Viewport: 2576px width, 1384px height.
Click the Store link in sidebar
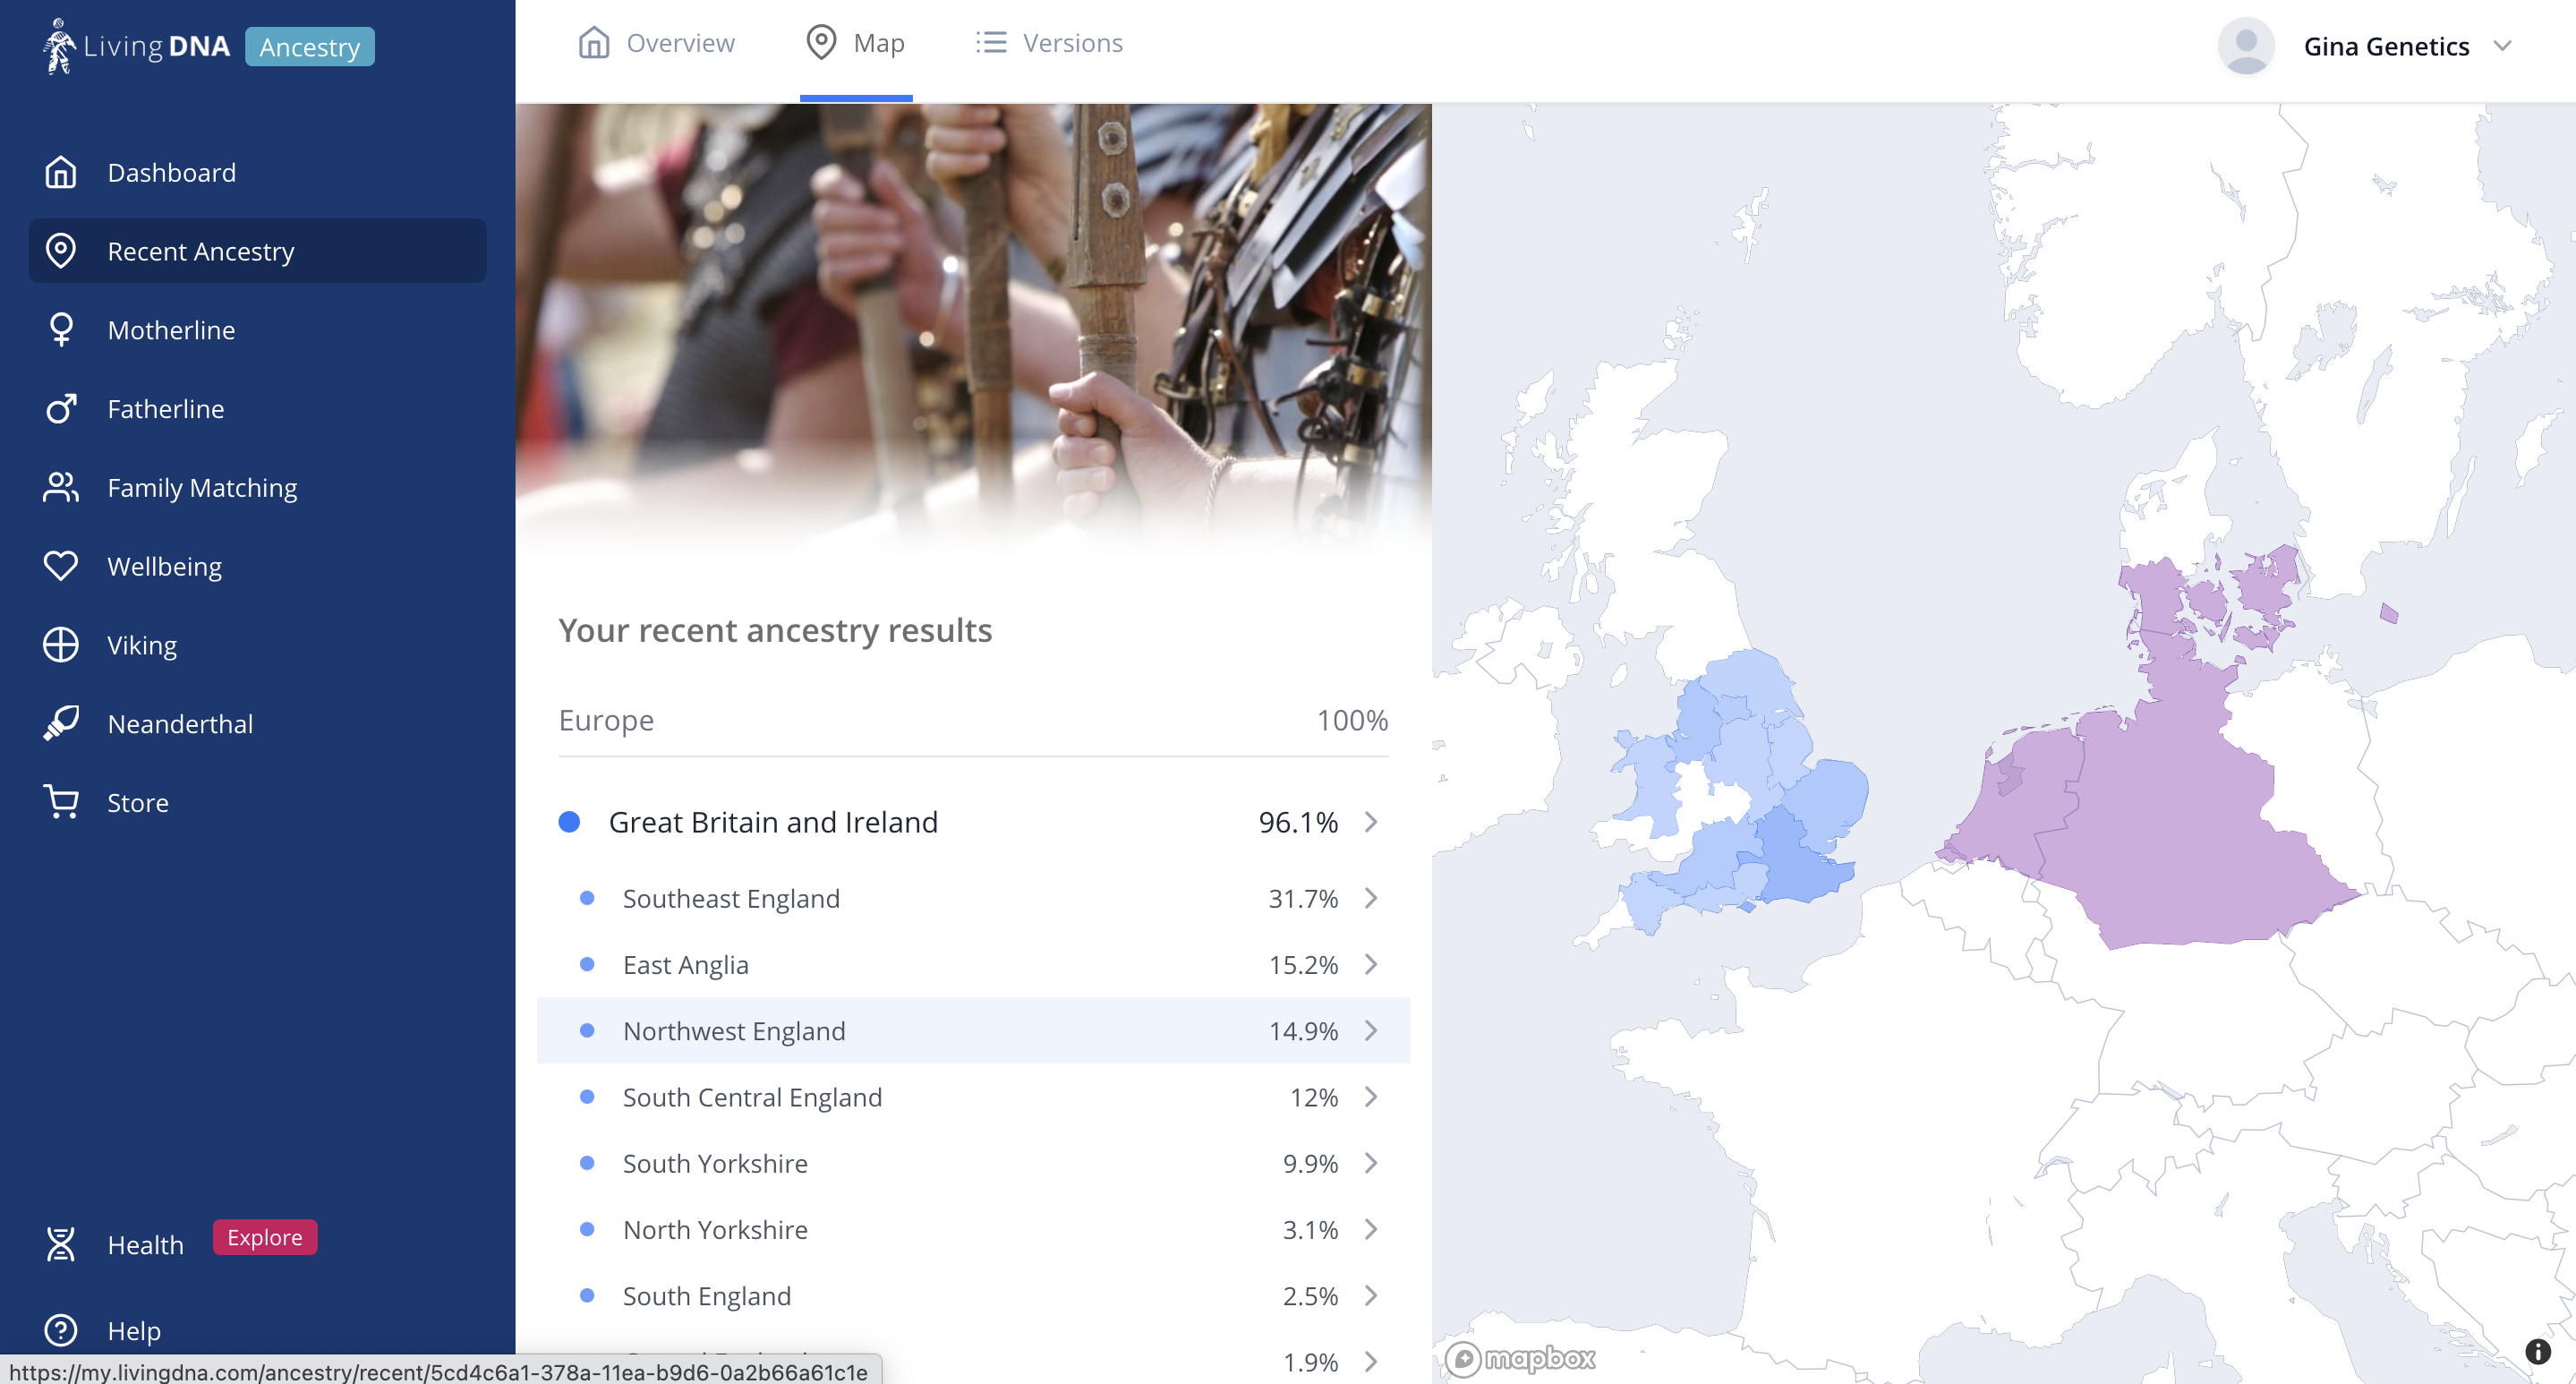136,803
